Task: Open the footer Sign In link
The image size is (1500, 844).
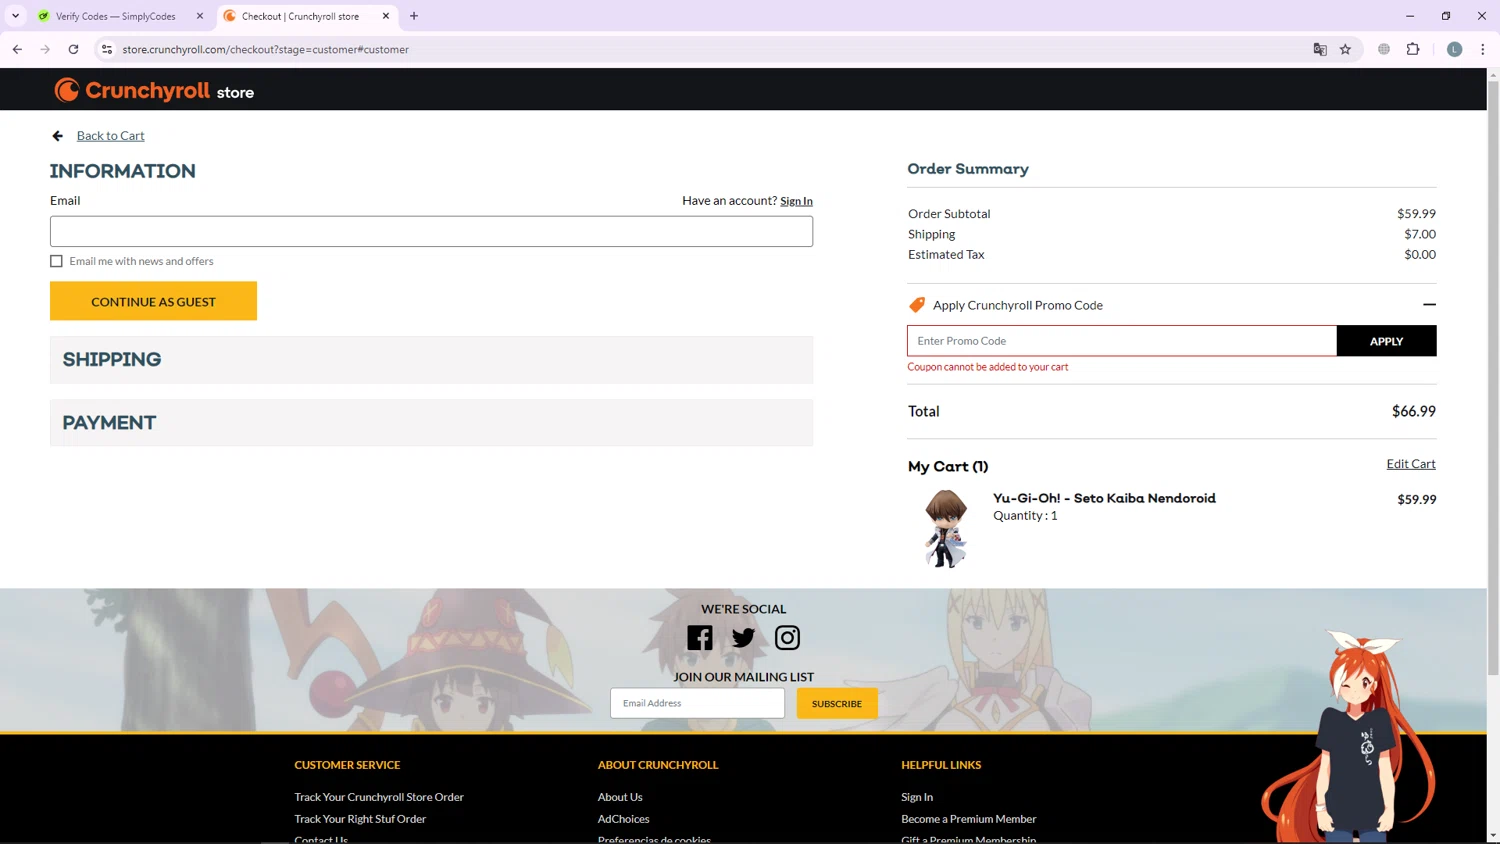Action: point(917,797)
